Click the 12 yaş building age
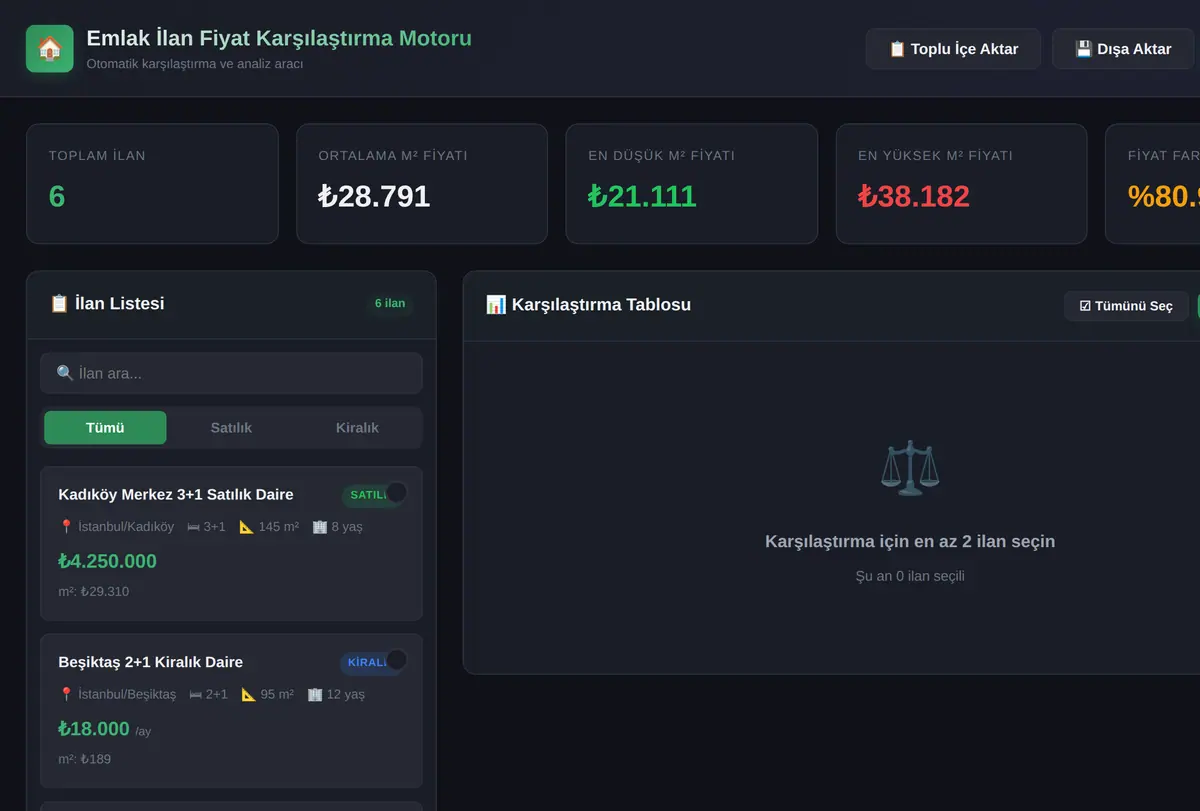 click(x=345, y=694)
